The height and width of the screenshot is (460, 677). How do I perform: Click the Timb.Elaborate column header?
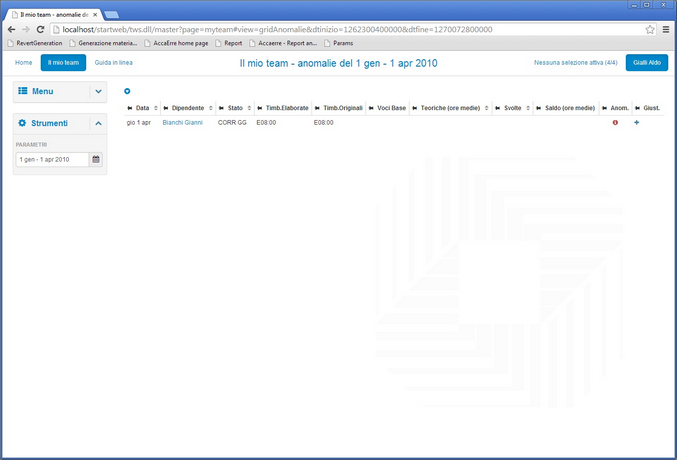[x=287, y=108]
